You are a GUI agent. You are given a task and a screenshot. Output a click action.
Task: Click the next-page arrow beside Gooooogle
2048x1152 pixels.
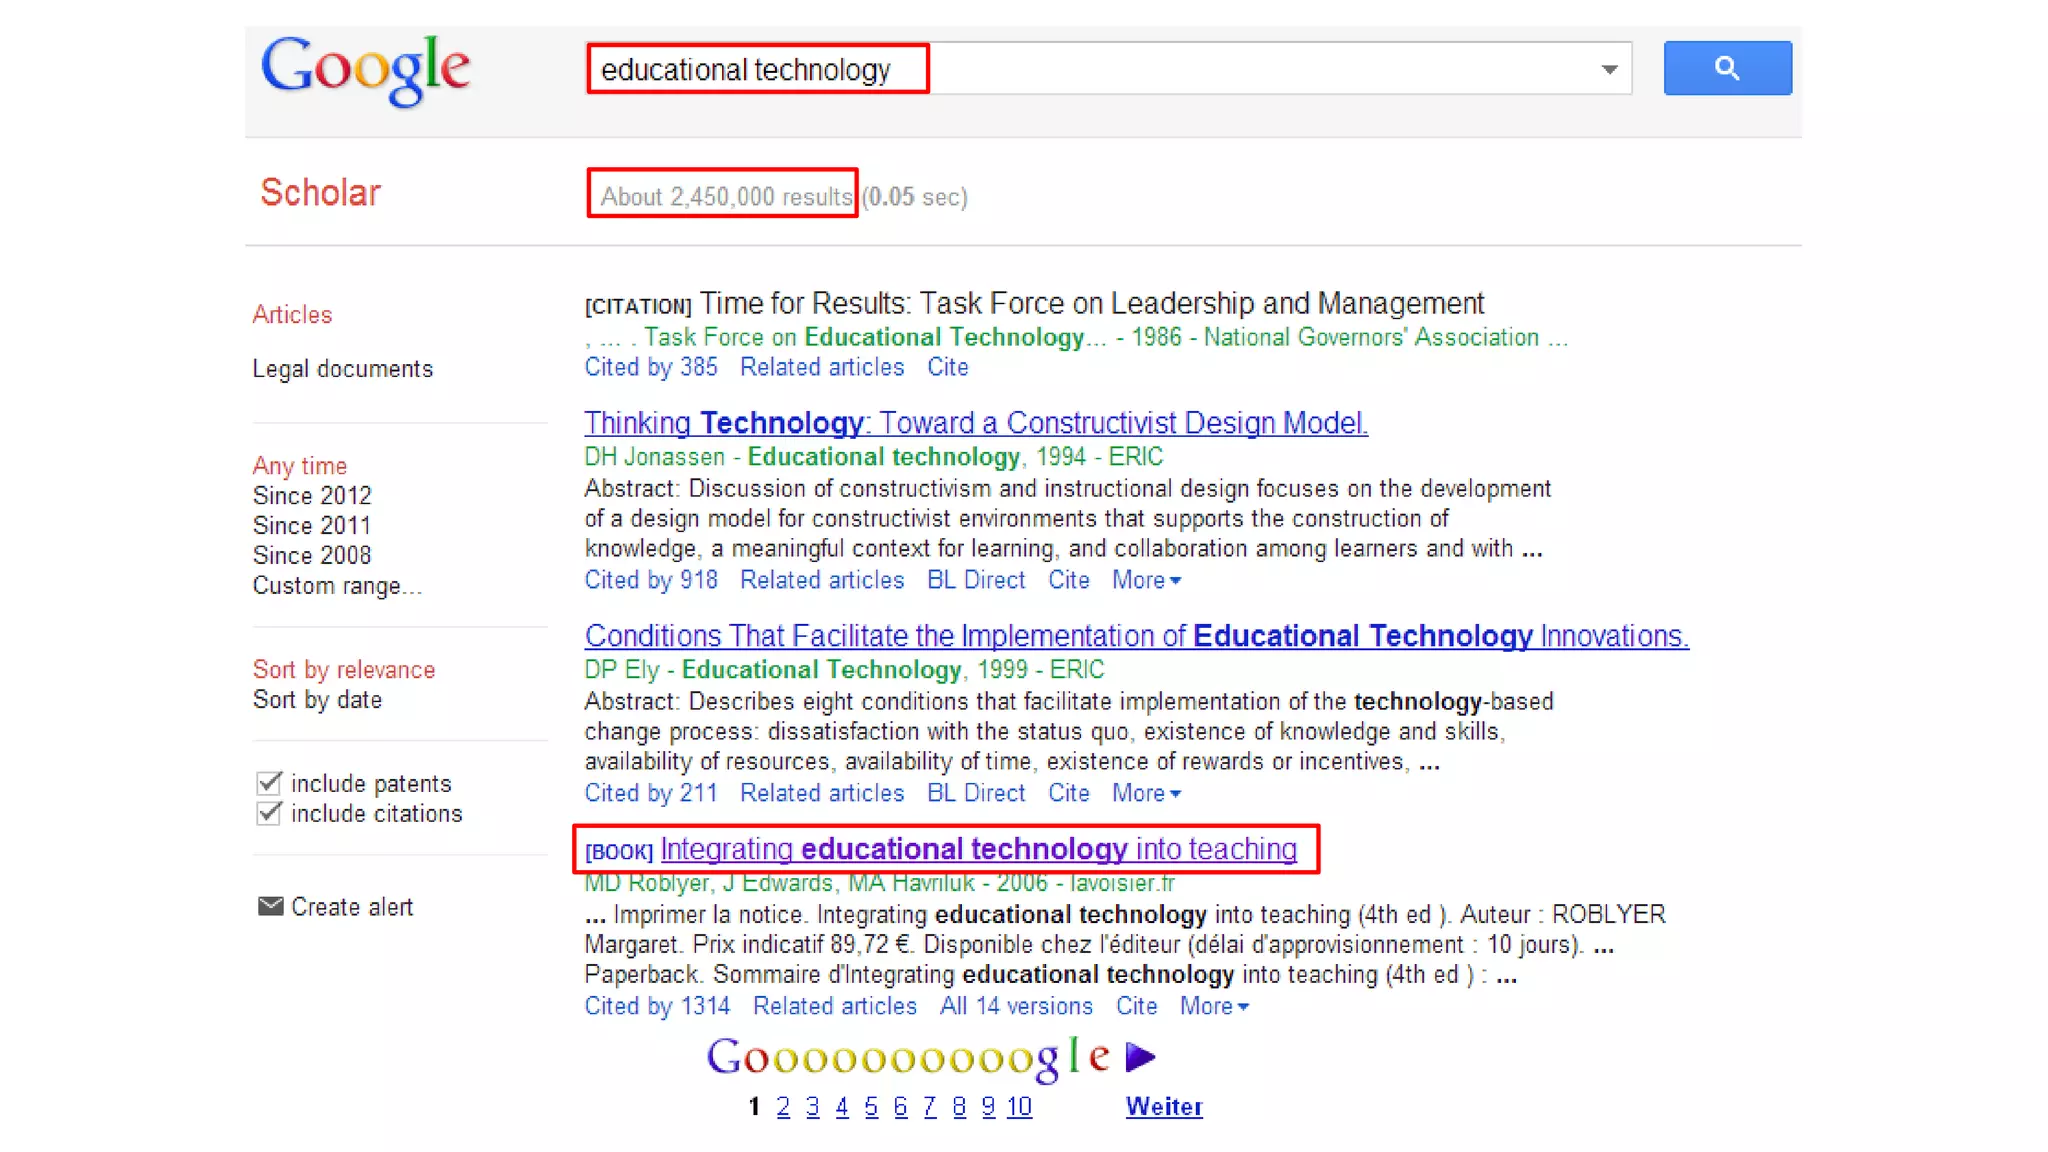[x=1140, y=1057]
